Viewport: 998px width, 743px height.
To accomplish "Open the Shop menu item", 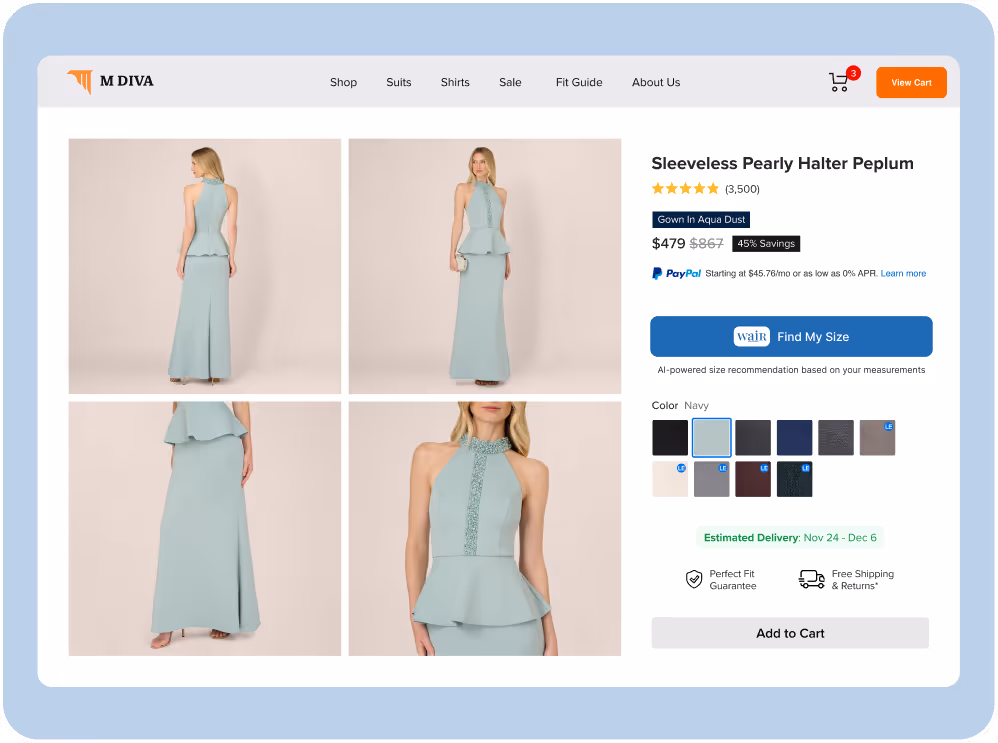I will (343, 82).
